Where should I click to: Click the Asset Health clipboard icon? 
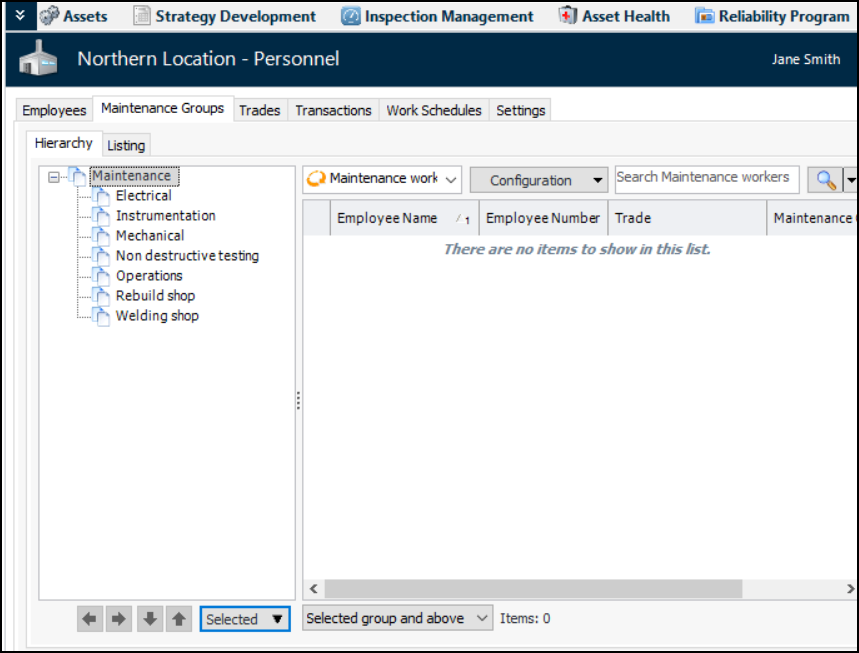(x=568, y=16)
